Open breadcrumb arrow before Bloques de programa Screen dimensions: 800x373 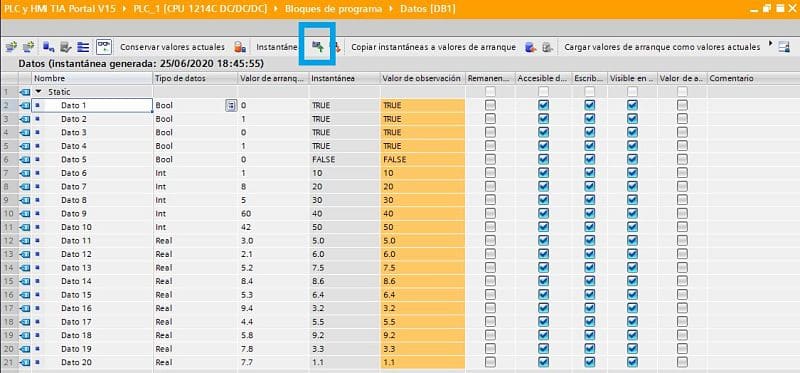click(276, 9)
